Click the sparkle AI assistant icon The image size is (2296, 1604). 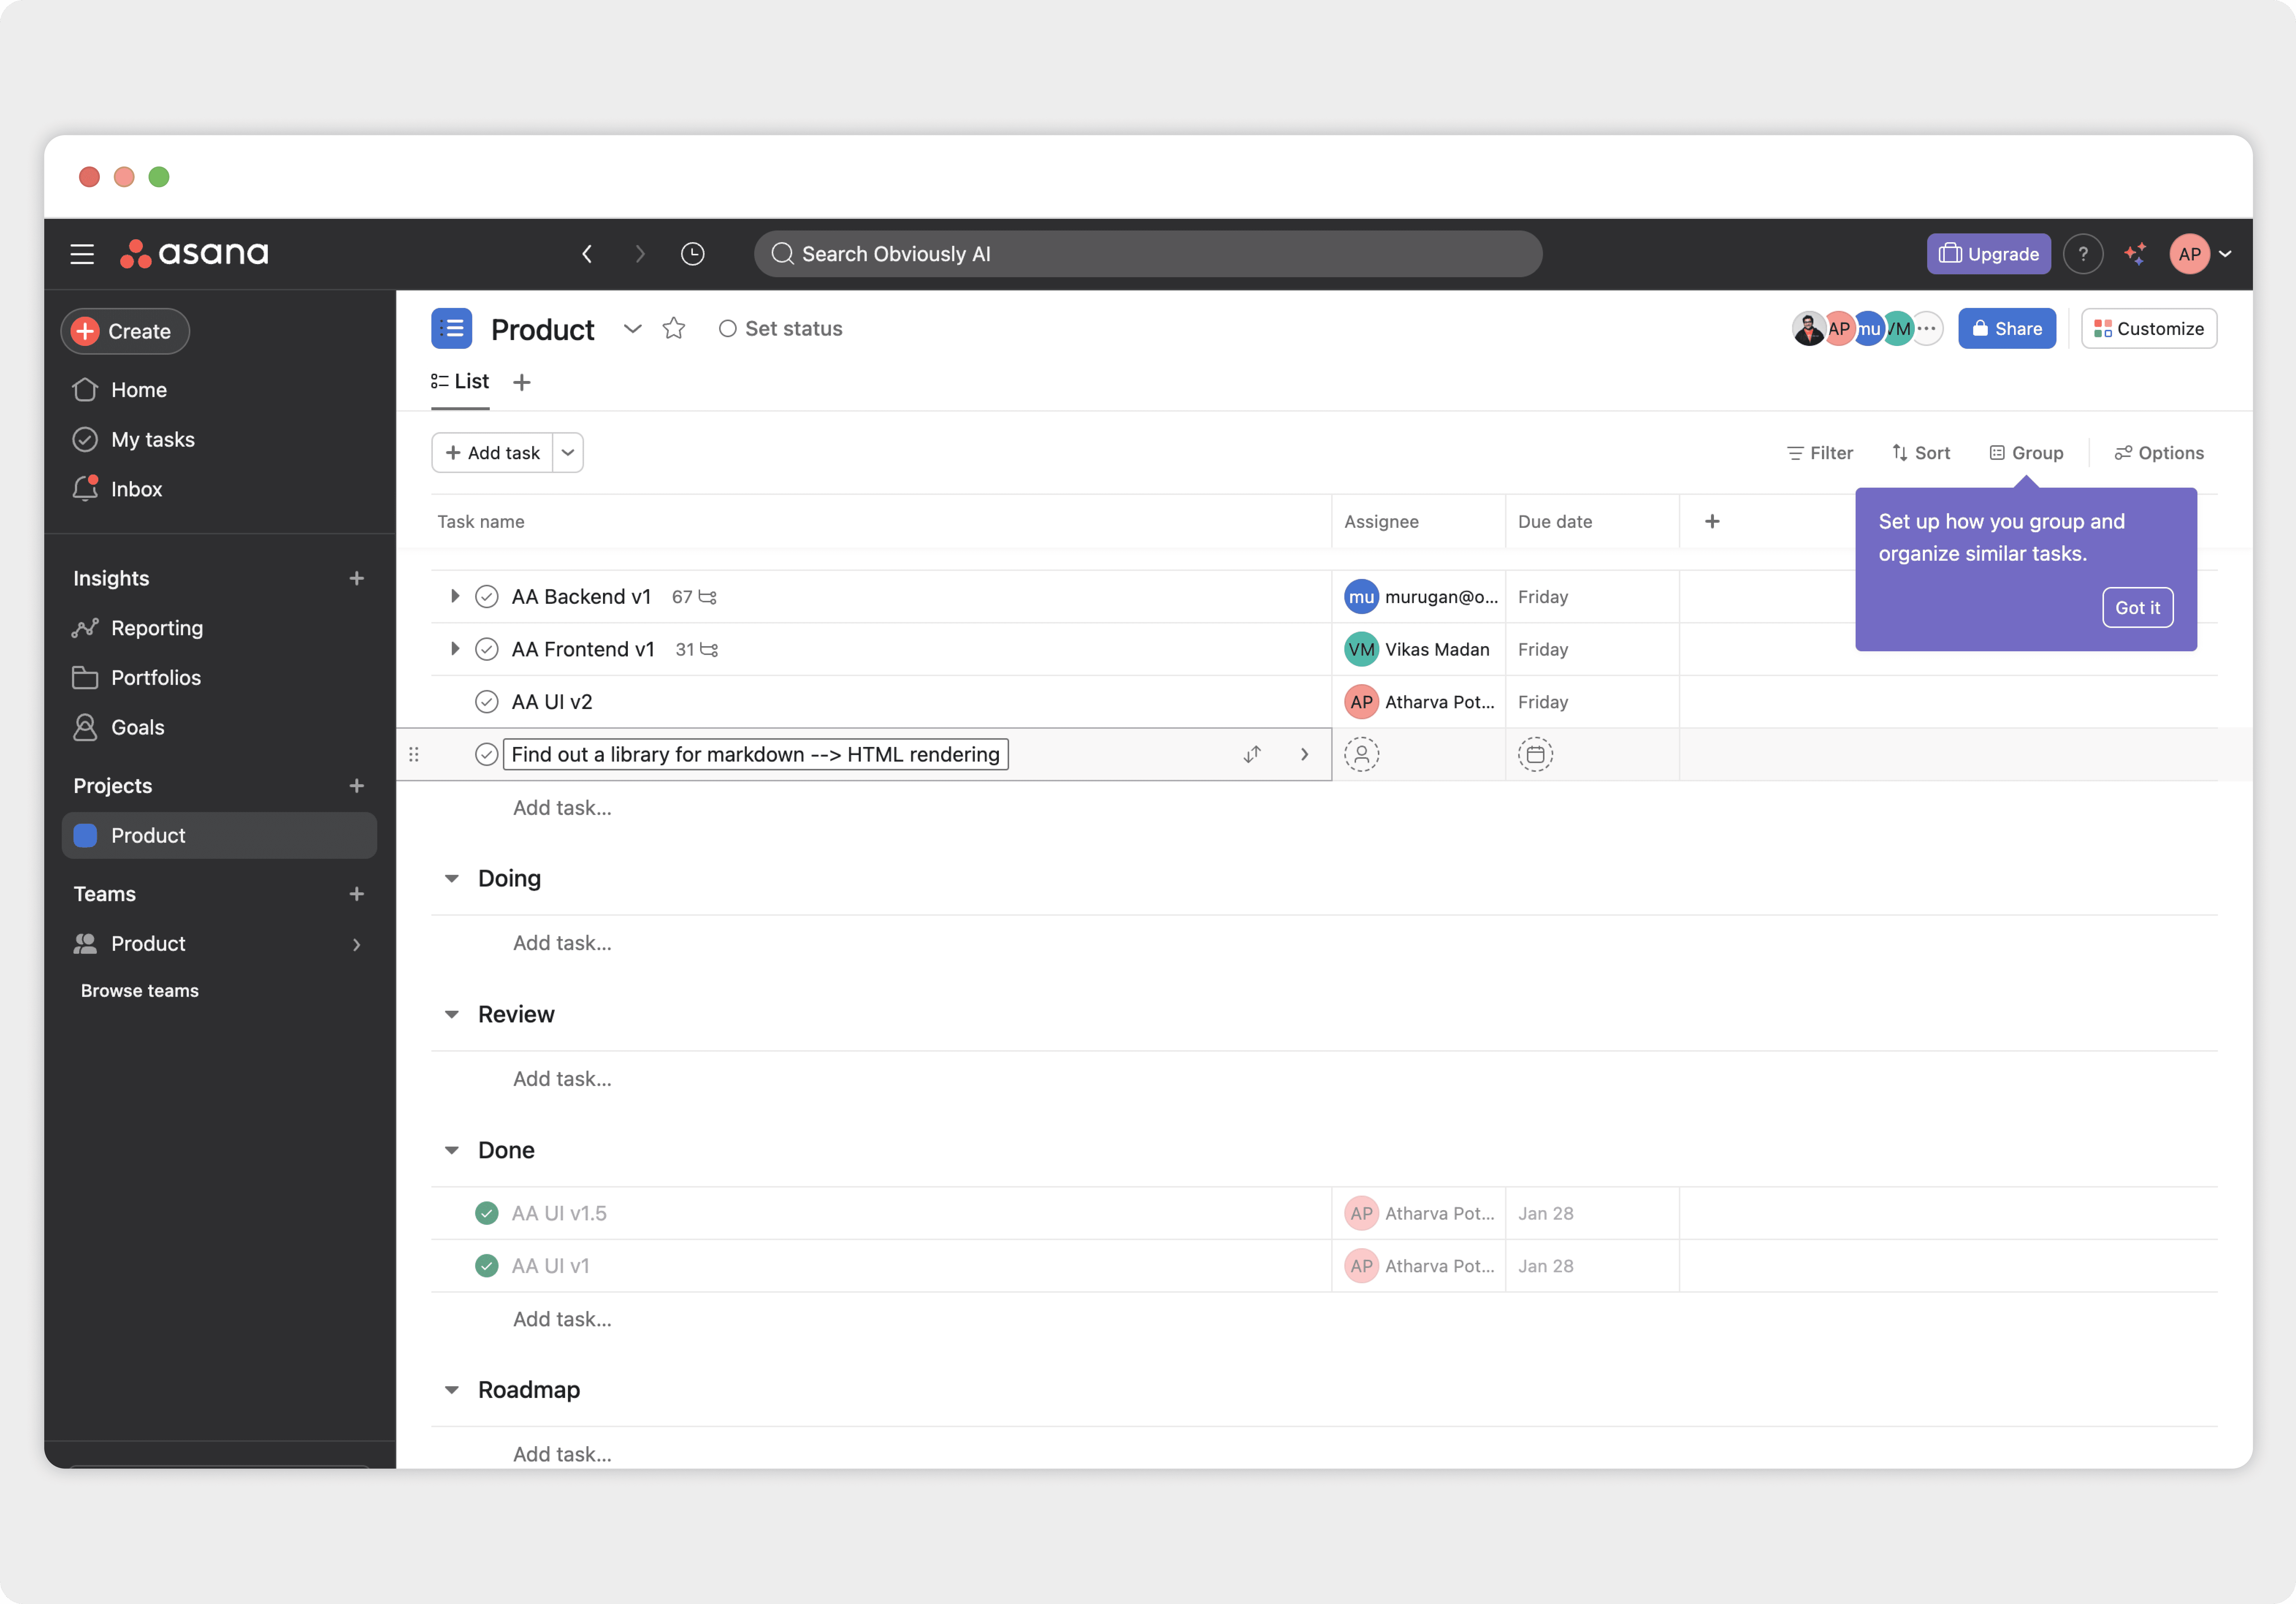click(2135, 254)
